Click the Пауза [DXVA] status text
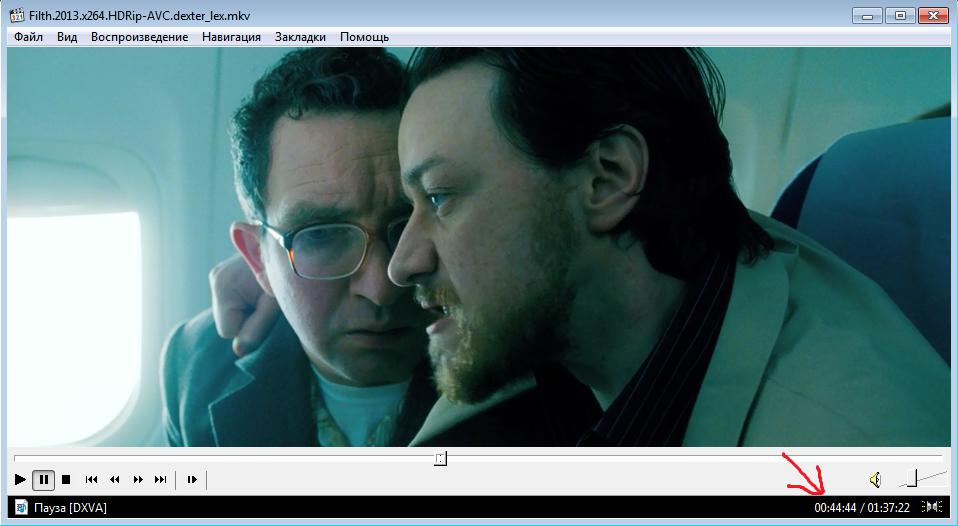The image size is (958, 526). click(x=70, y=508)
